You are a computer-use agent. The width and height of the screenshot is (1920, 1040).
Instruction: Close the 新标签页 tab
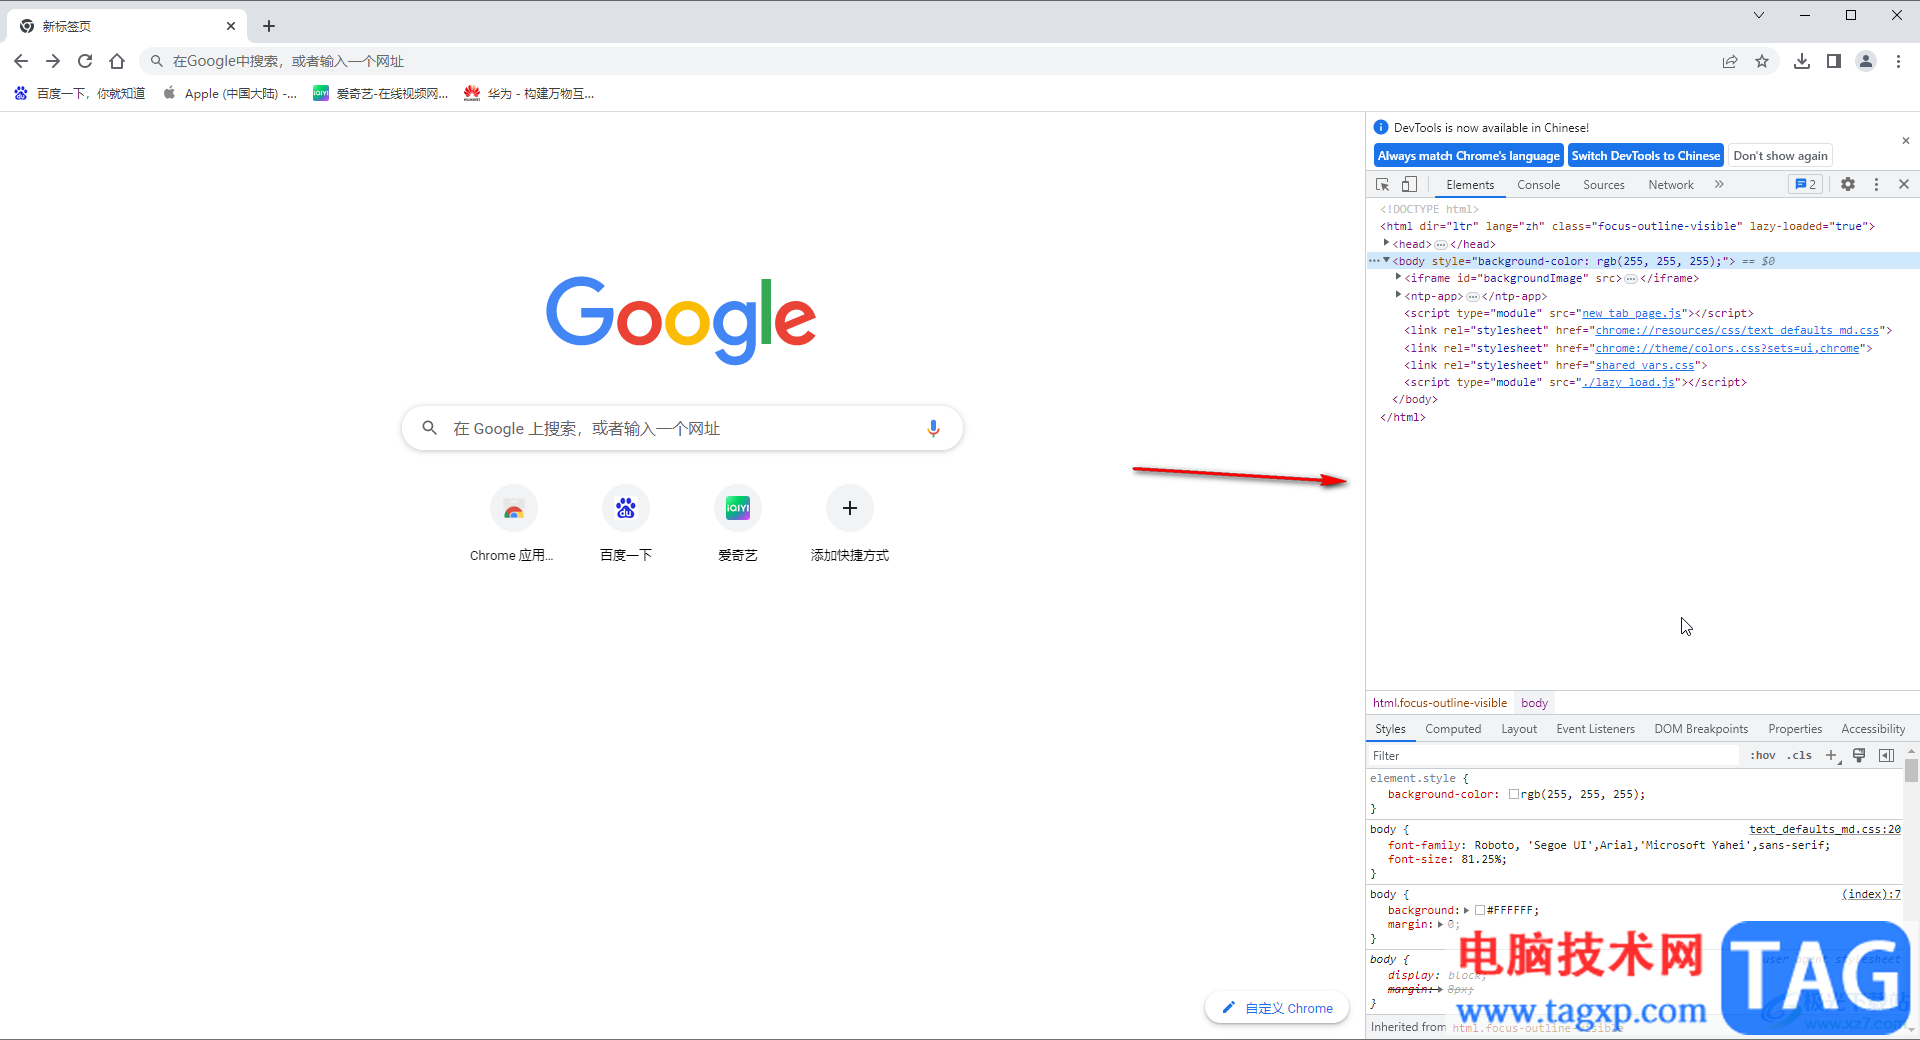point(231,26)
